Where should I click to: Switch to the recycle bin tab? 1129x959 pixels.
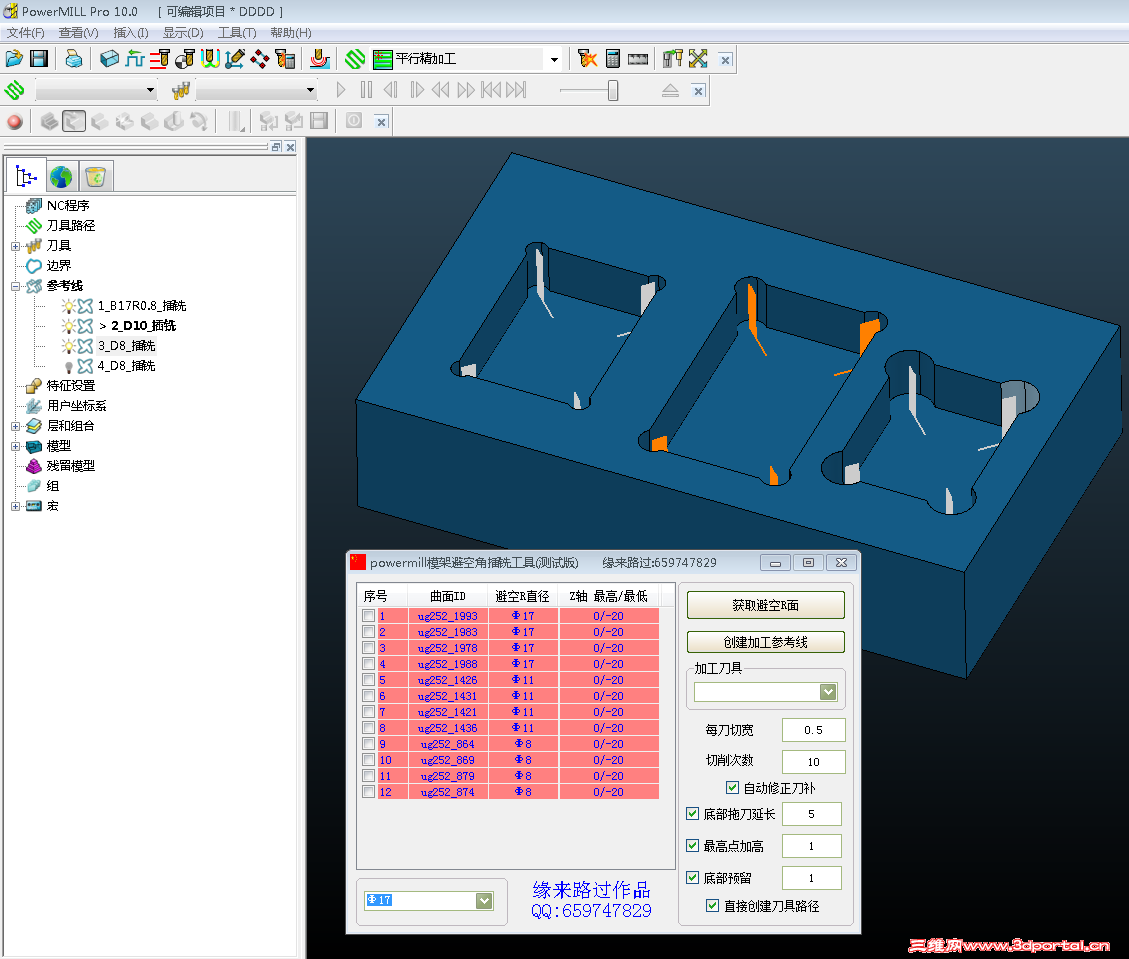pyautogui.click(x=95, y=176)
